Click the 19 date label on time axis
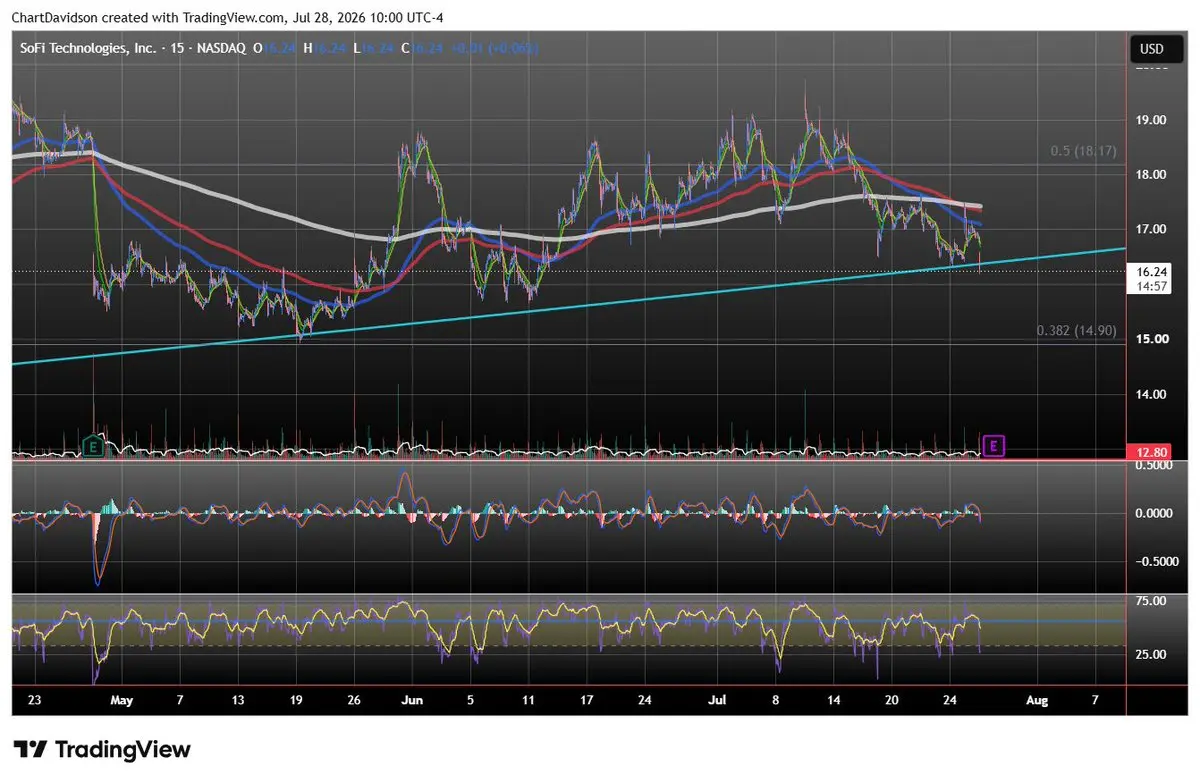The height and width of the screenshot is (783, 1200). coord(298,700)
